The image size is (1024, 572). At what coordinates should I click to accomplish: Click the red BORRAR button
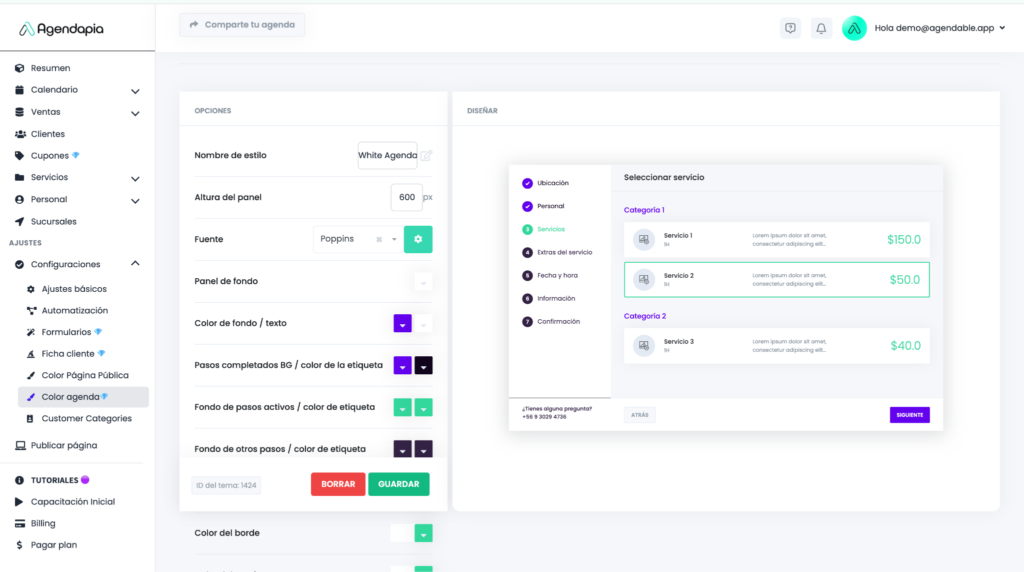tap(338, 484)
